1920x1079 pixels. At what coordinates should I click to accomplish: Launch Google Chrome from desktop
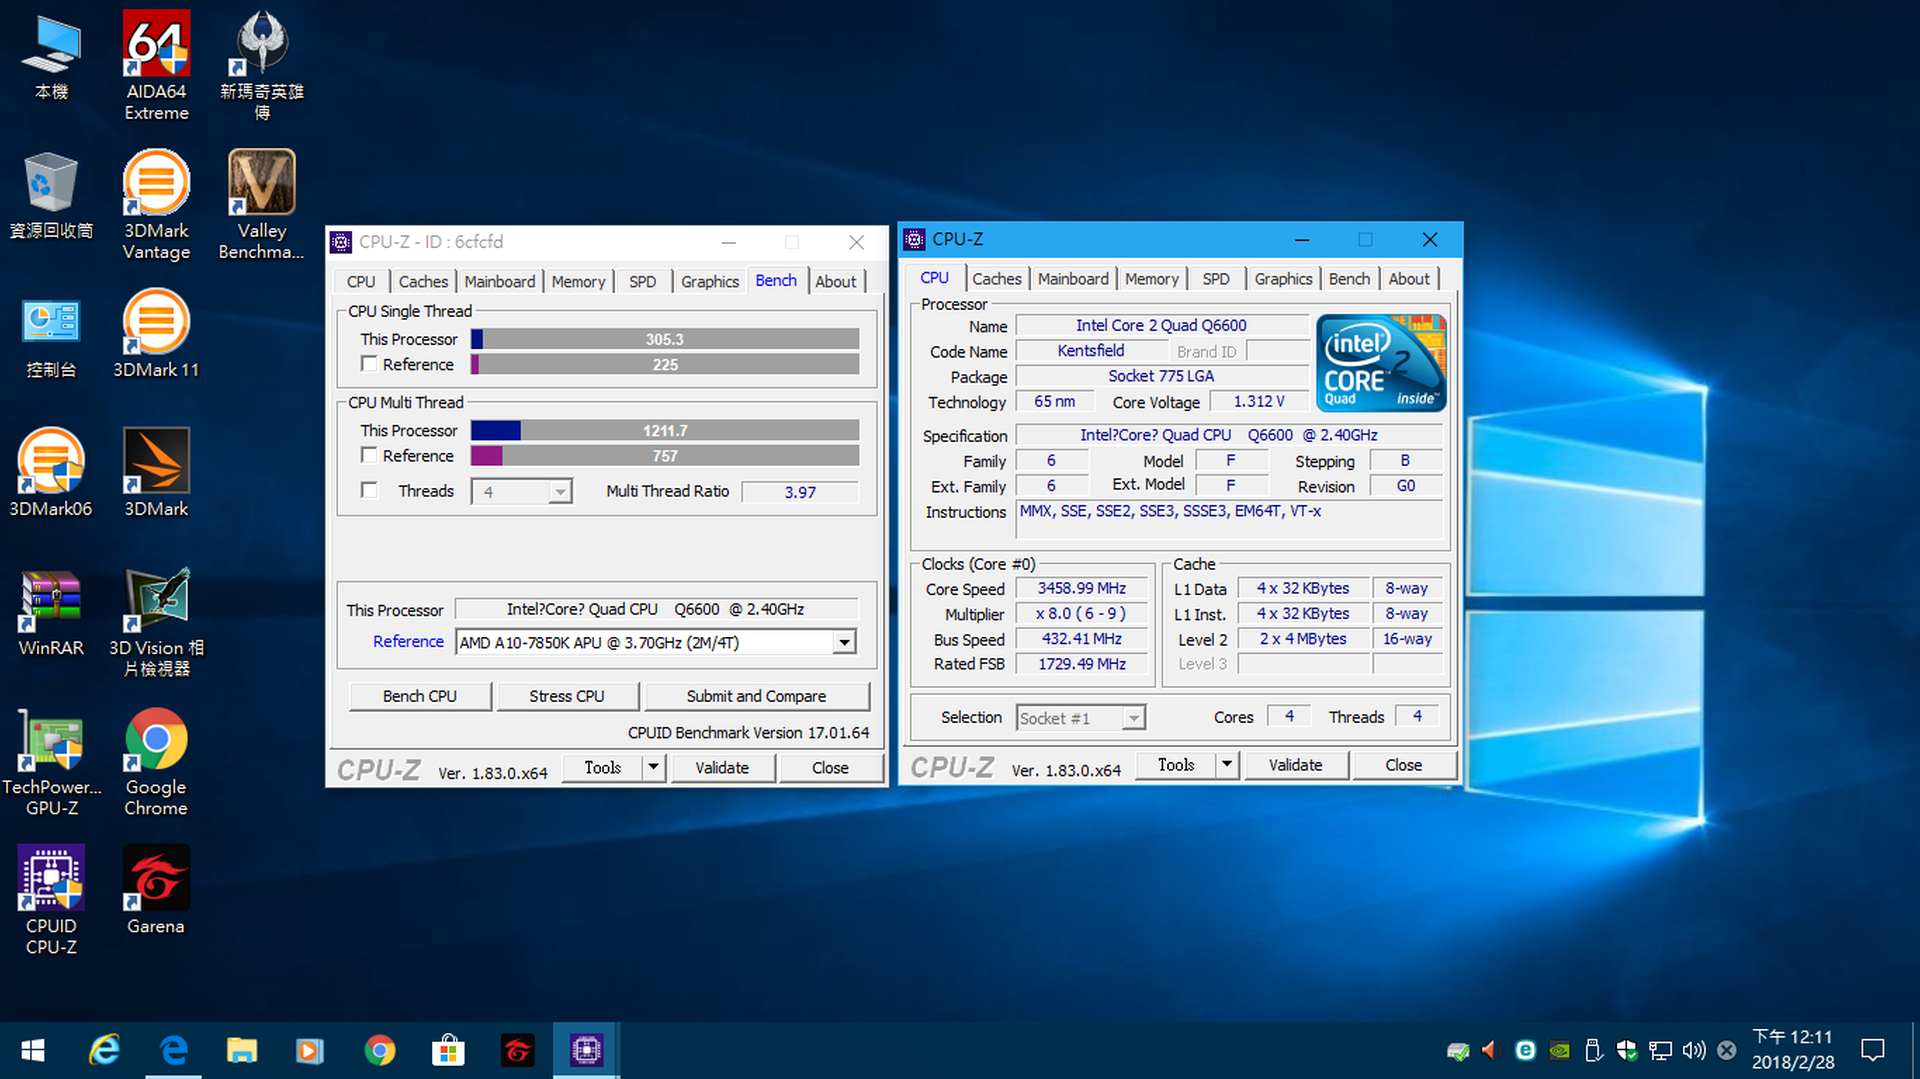[x=156, y=762]
